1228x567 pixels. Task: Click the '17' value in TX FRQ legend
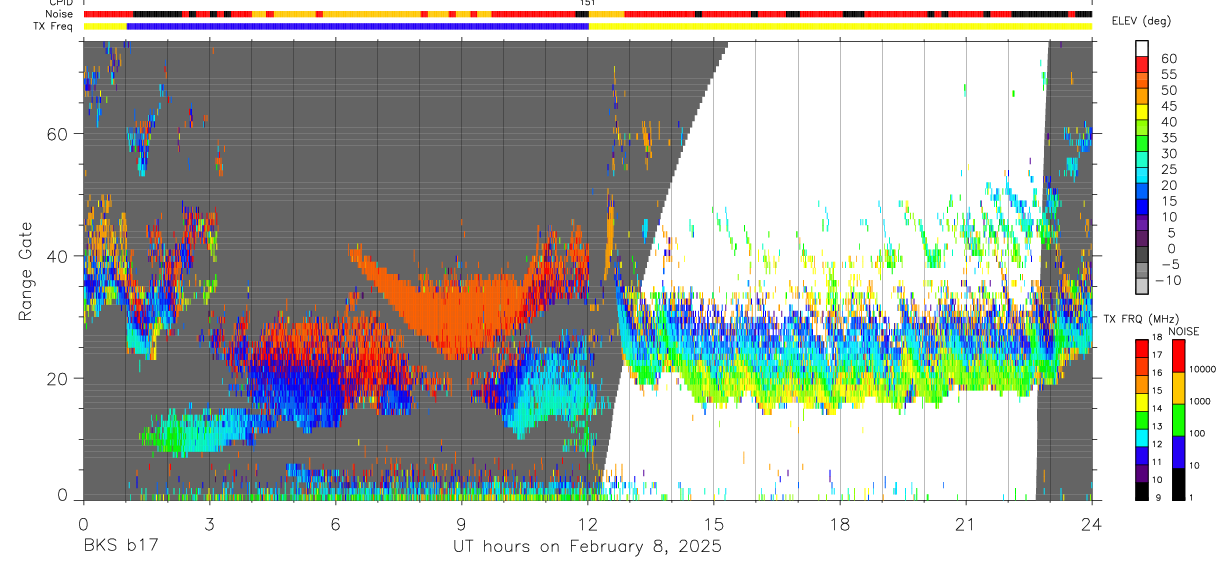coord(1157,355)
